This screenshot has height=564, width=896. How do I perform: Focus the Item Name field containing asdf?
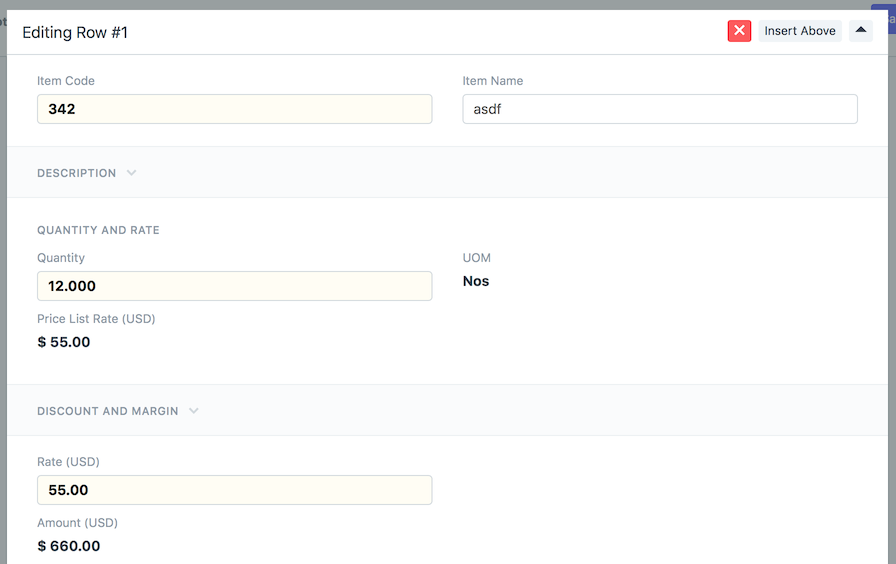click(x=659, y=109)
